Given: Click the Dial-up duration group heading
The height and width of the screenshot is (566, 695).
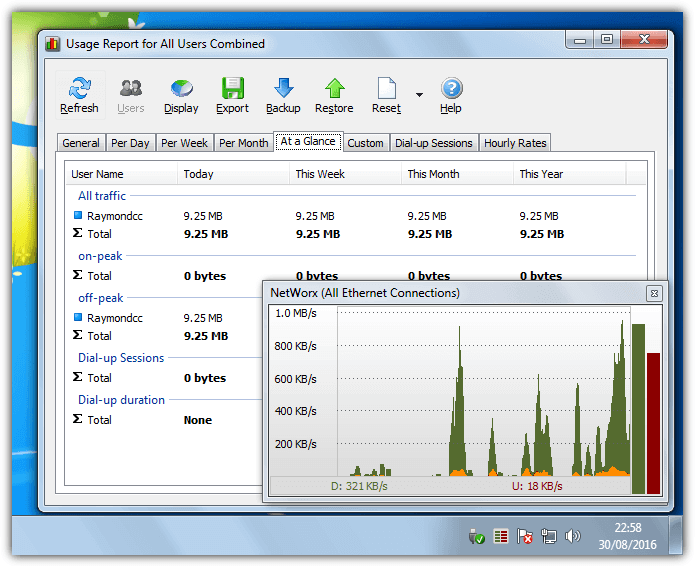Looking at the screenshot, I should pos(121,400).
